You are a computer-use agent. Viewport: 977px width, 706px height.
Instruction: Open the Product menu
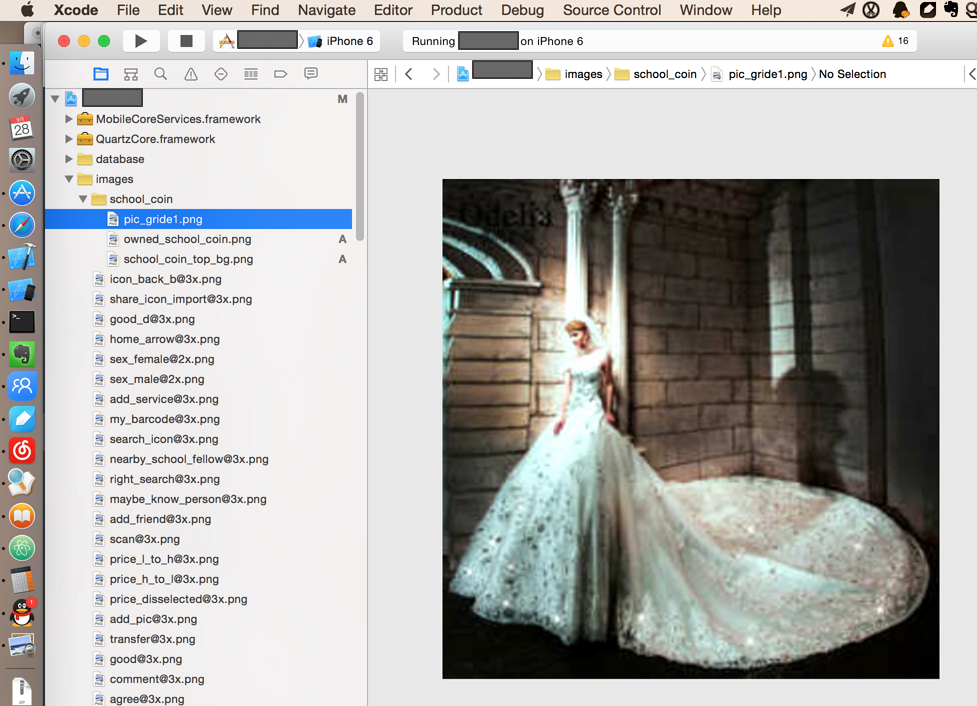pos(456,10)
